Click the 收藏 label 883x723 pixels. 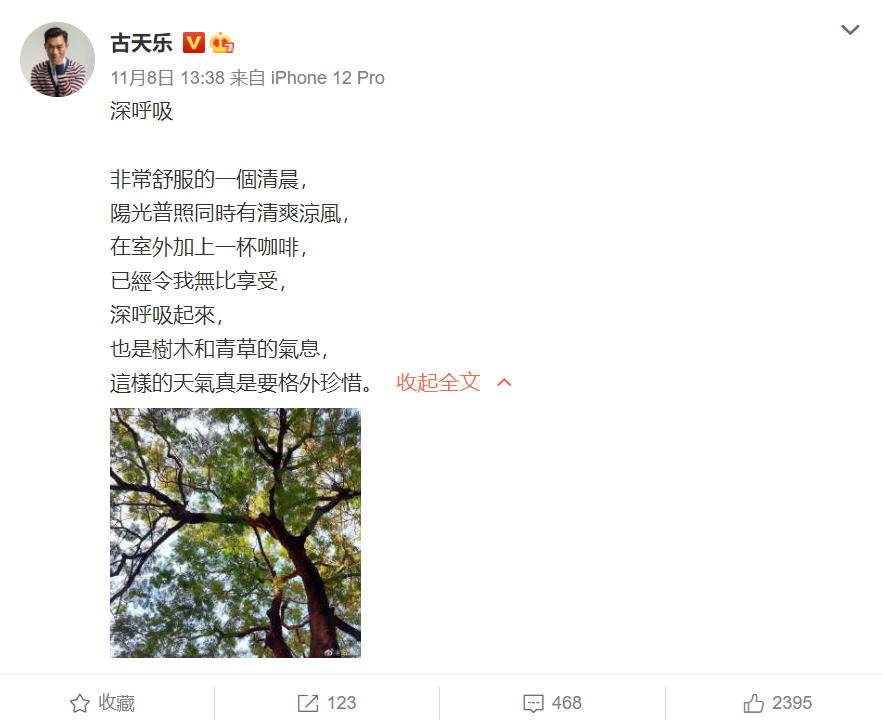(x=117, y=703)
